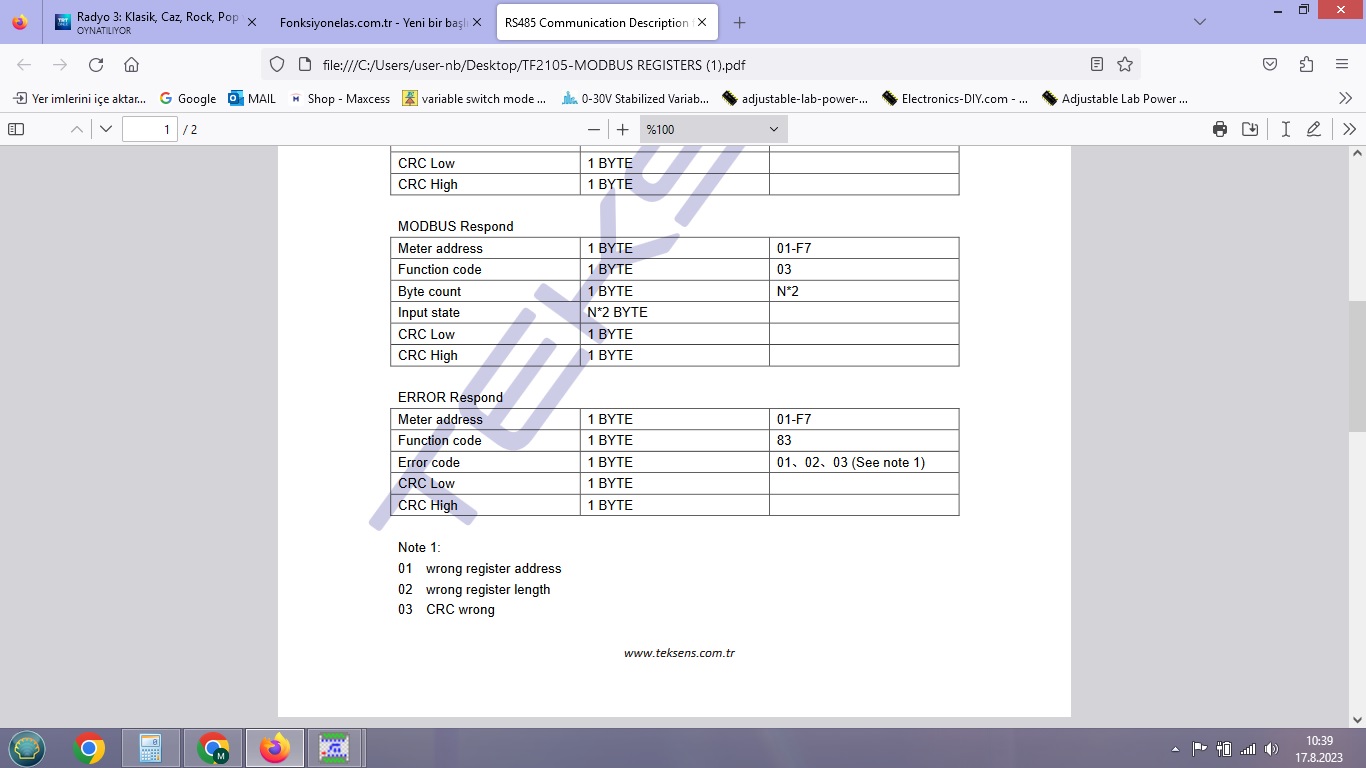Viewport: 1366px width, 768px height.
Task: Select the draw annotation tool
Action: click(x=1314, y=129)
